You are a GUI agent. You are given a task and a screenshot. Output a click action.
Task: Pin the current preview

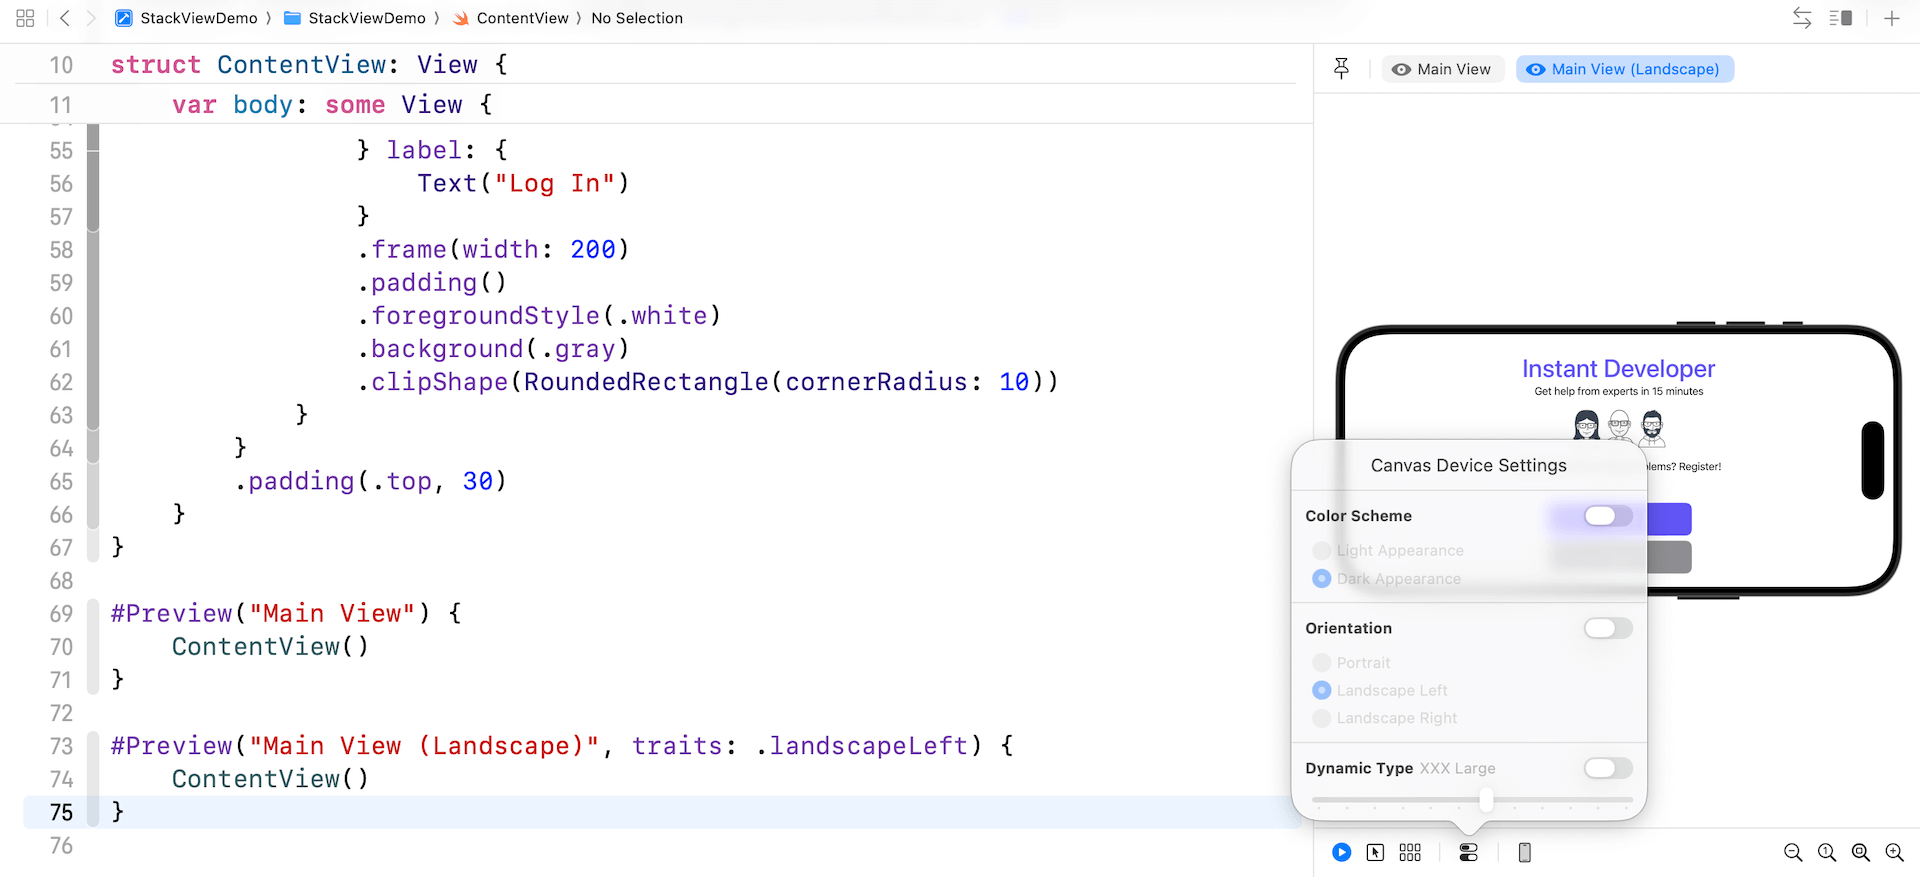(1342, 68)
